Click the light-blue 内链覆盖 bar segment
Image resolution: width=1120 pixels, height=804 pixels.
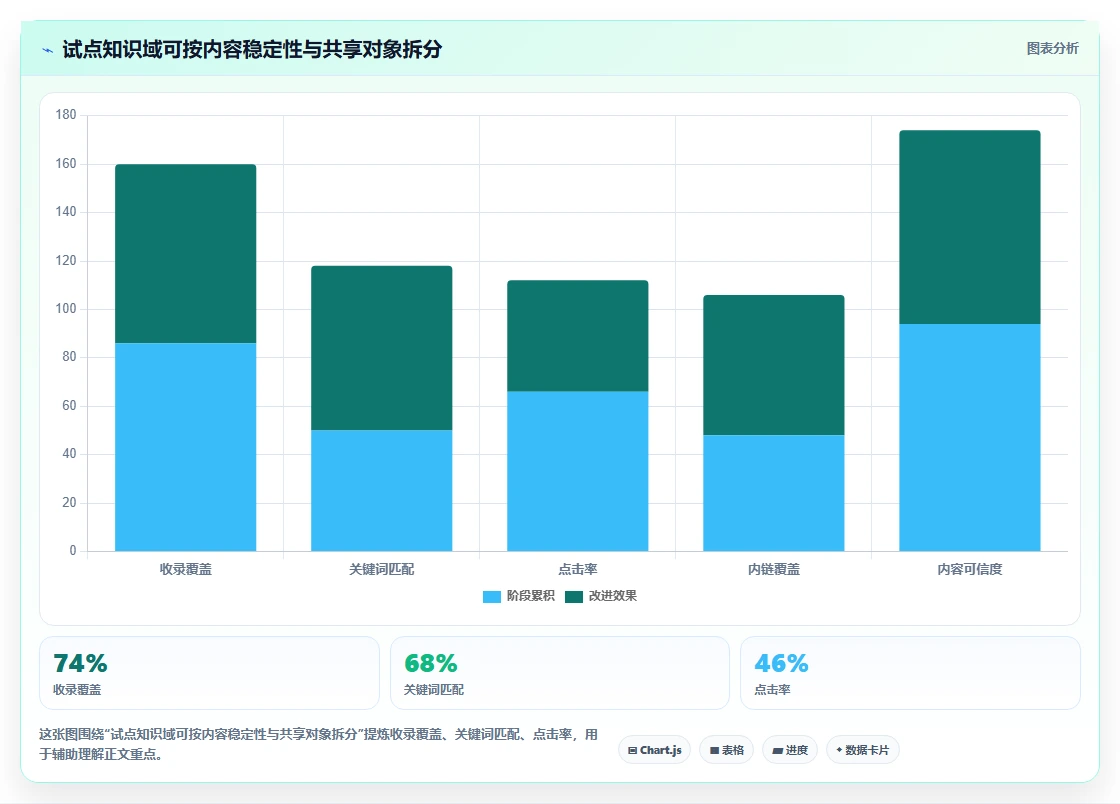774,493
